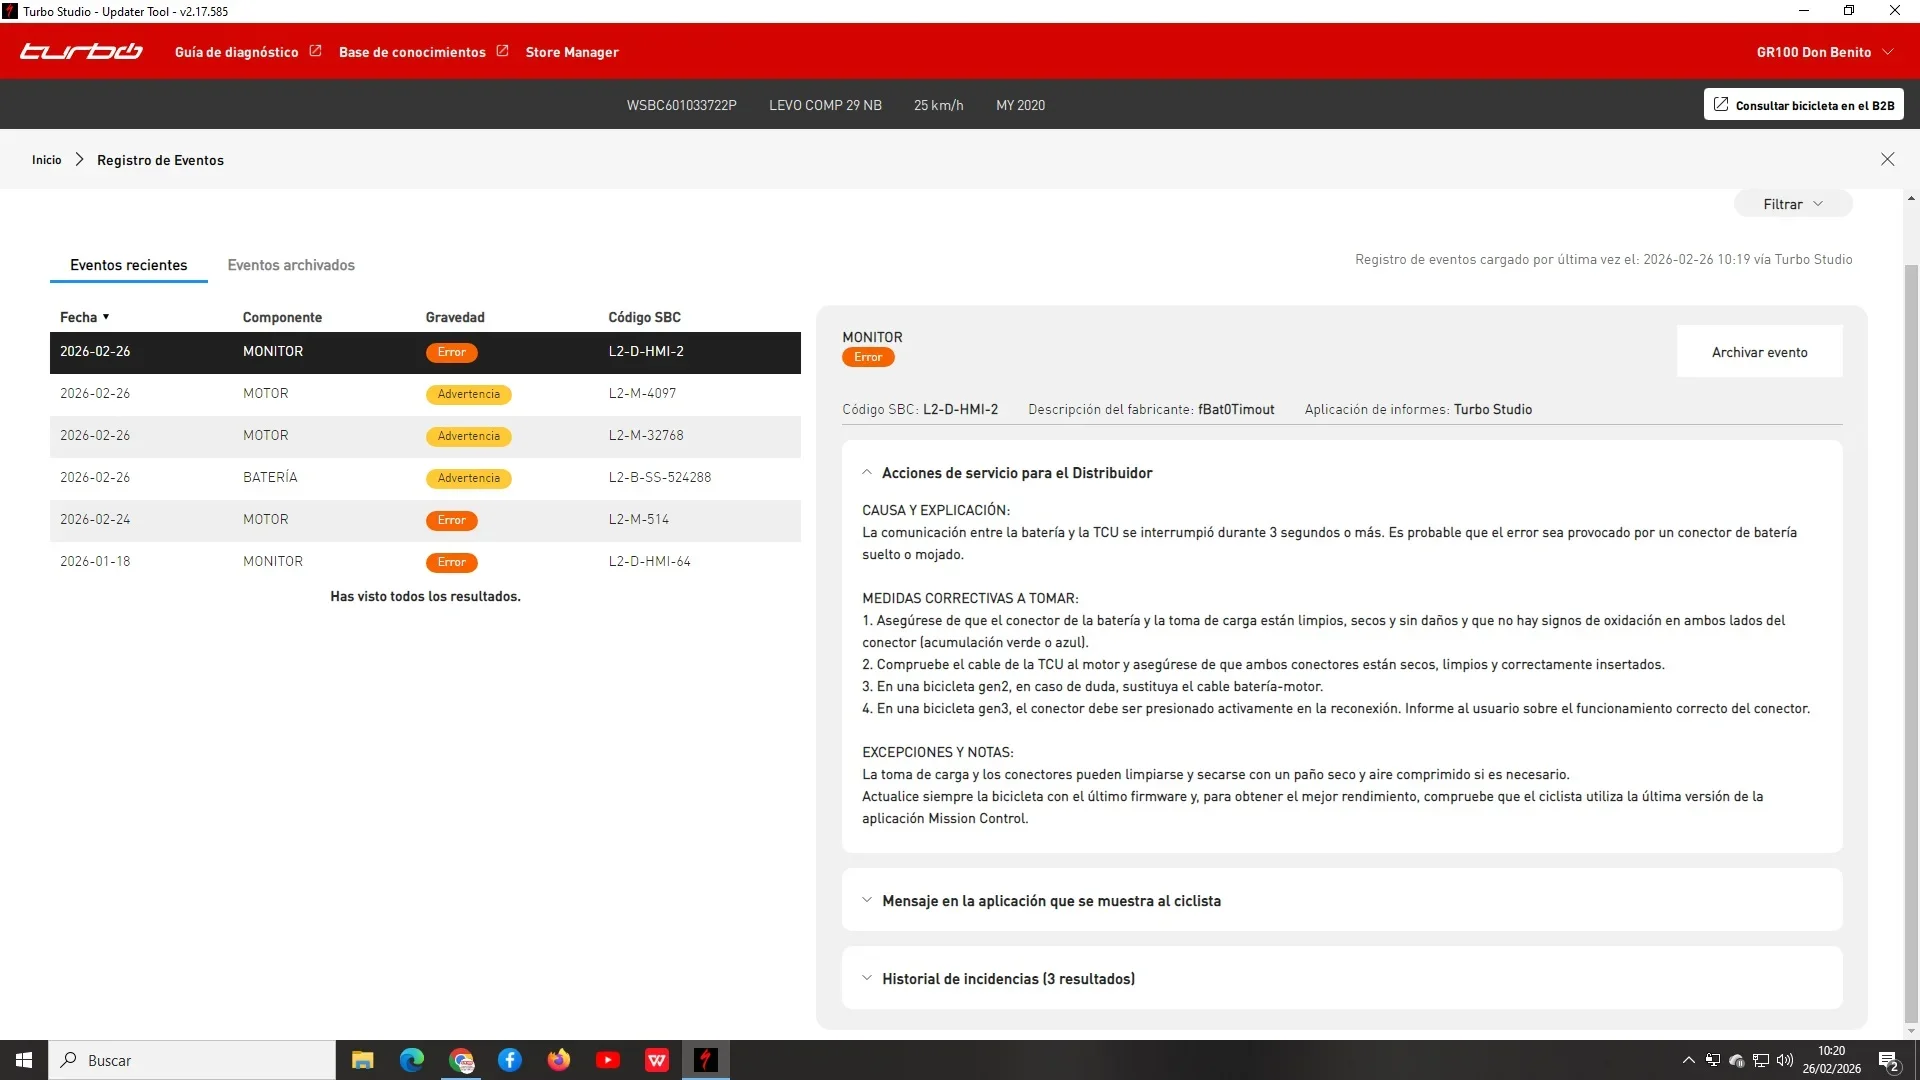
Task: Open the tray clock showing 10:20
Action: tap(1832, 1060)
